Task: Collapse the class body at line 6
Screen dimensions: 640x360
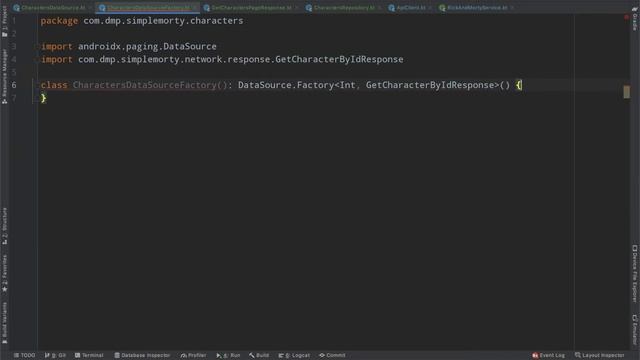Action: click(x=36, y=85)
